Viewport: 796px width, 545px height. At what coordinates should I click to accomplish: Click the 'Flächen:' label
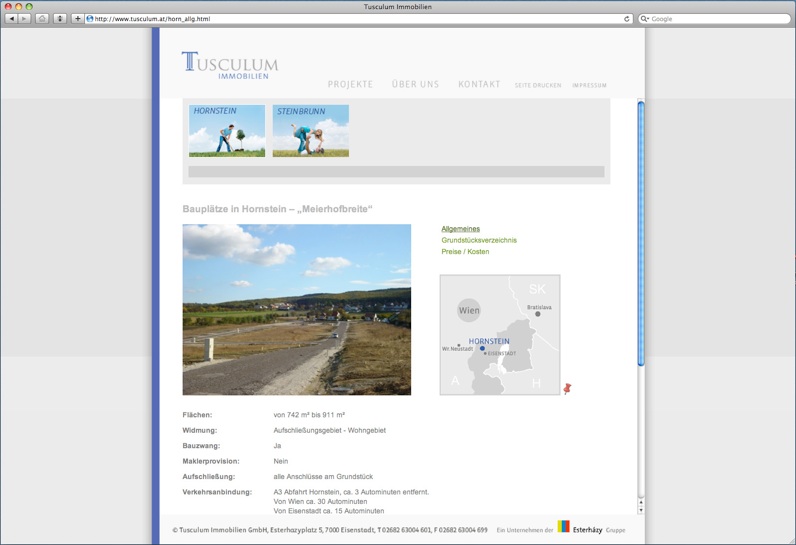point(197,415)
